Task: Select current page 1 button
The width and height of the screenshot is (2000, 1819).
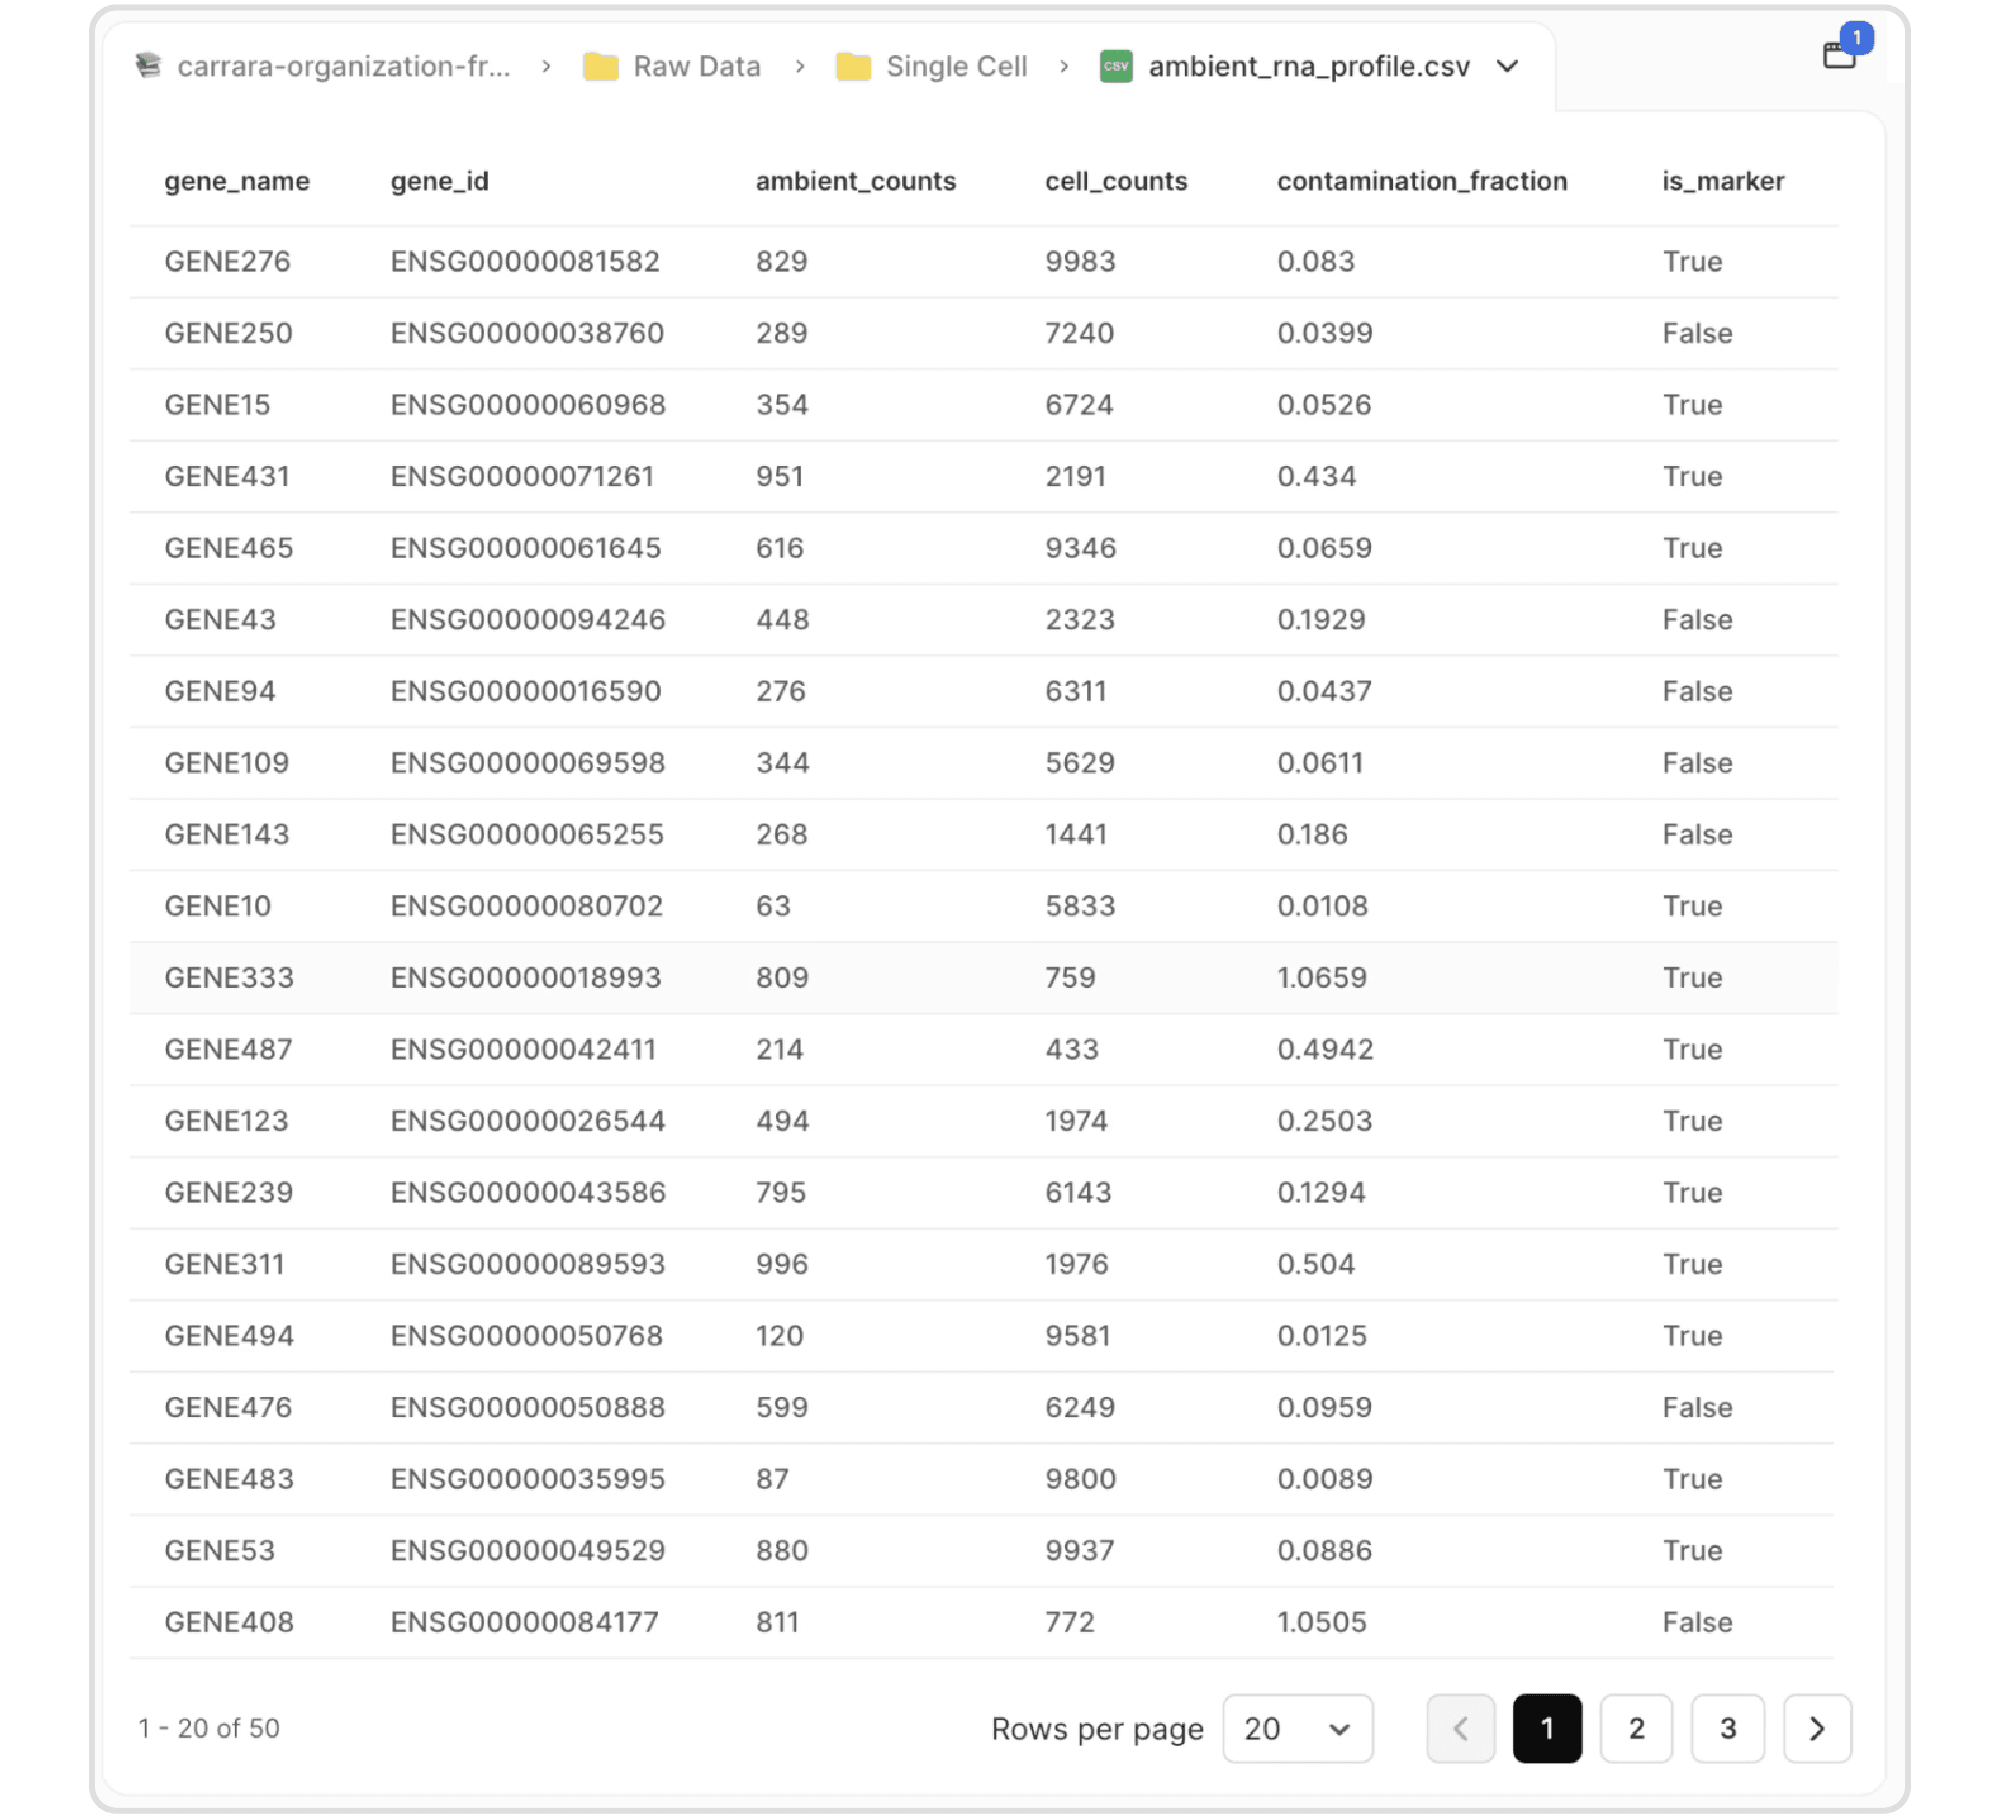Action: 1547,1728
